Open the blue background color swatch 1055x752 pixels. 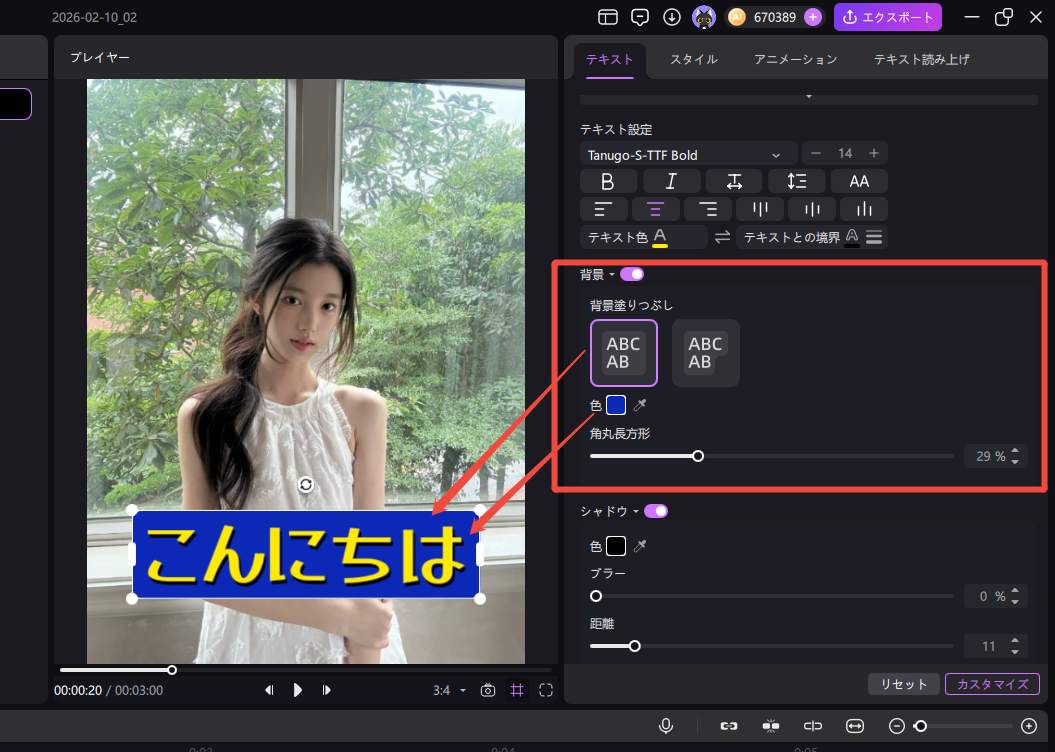pyautogui.click(x=616, y=405)
